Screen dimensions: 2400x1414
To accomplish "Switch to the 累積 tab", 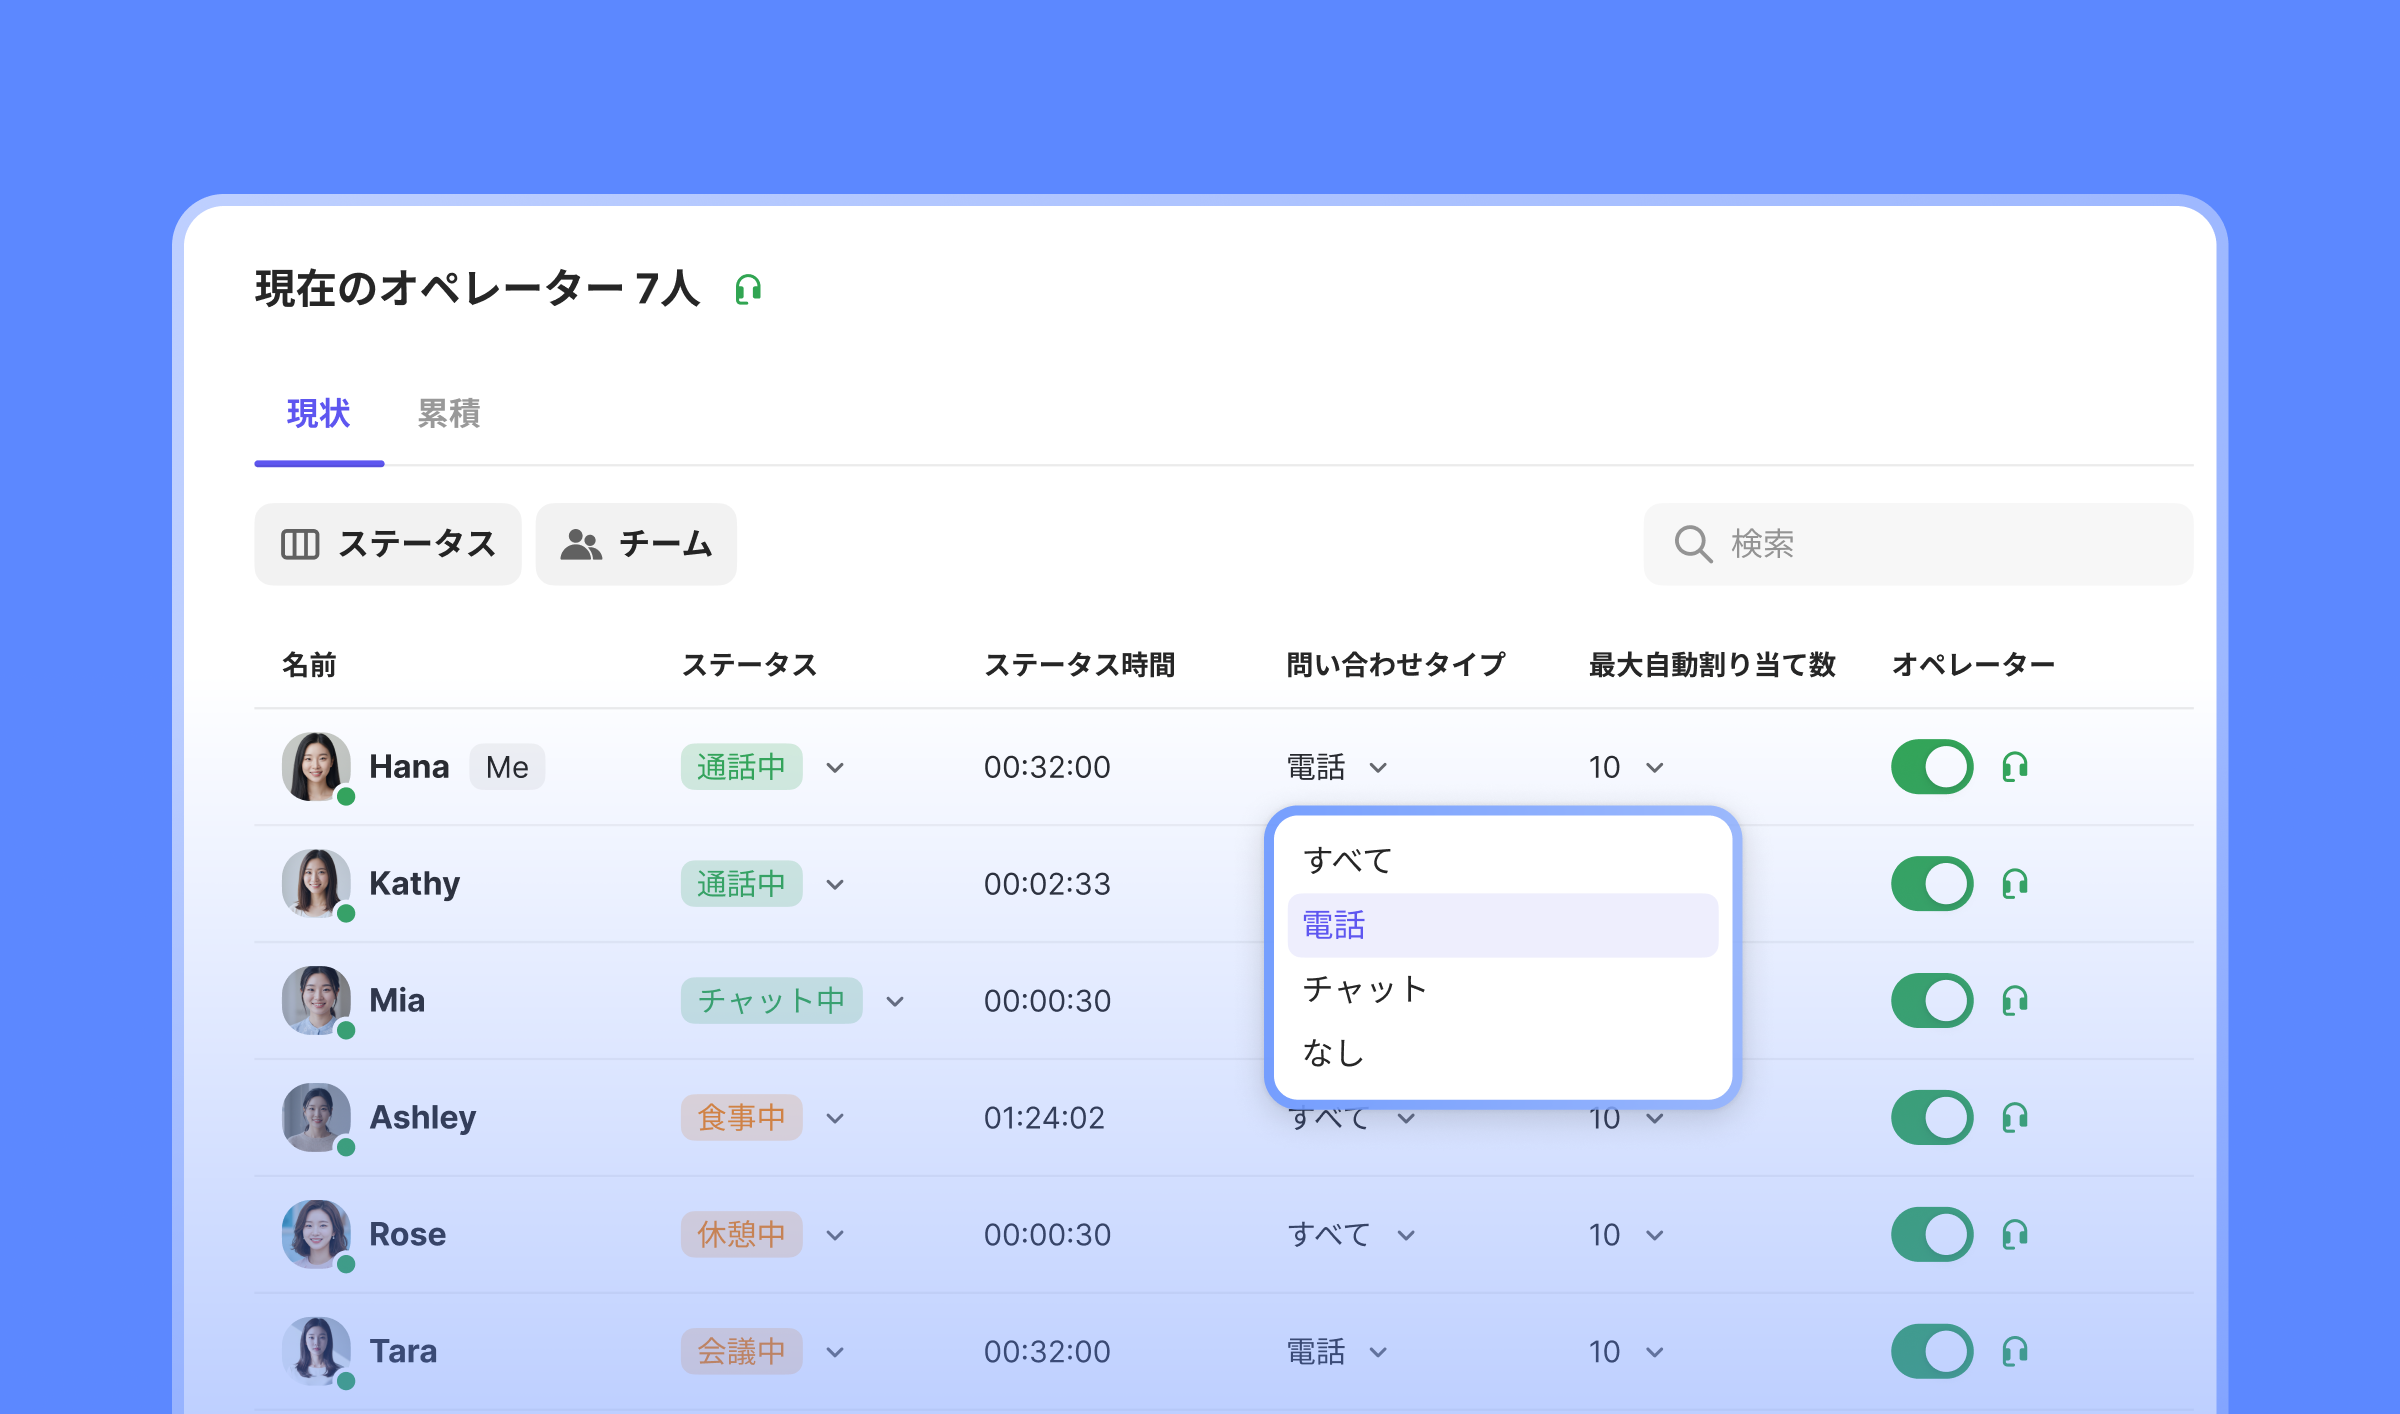I will [x=448, y=414].
